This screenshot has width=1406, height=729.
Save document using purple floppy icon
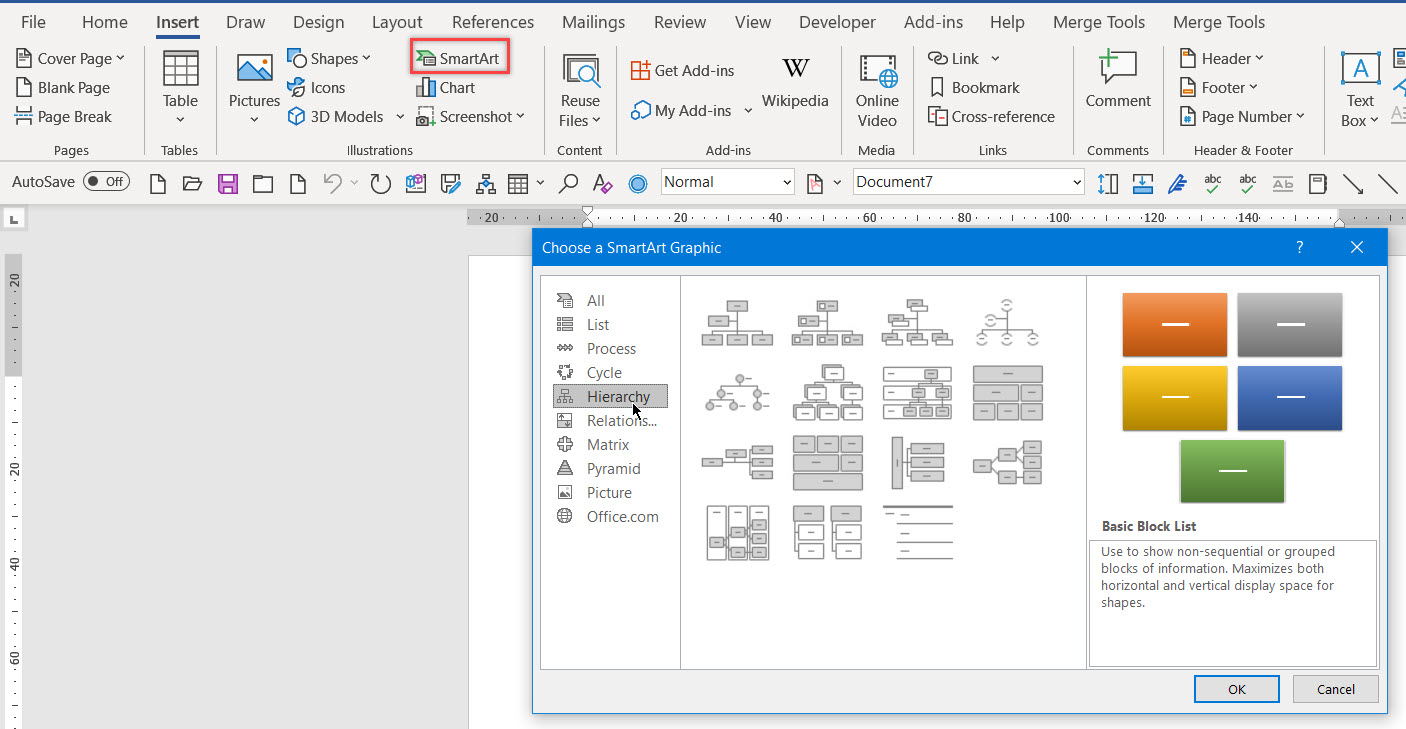[228, 183]
